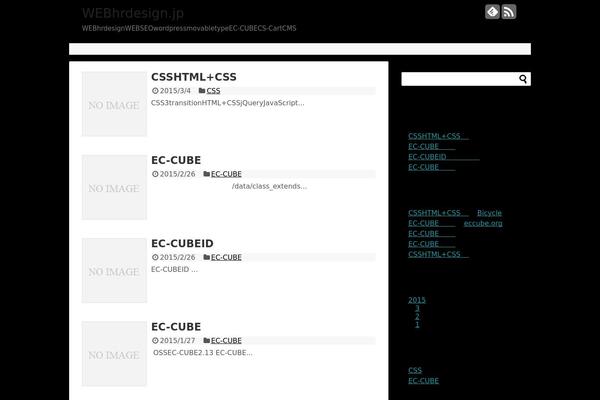Click excerpt starting CSS3transitionHTML+CSSjQuery
This screenshot has height=400, width=600.
228,103
